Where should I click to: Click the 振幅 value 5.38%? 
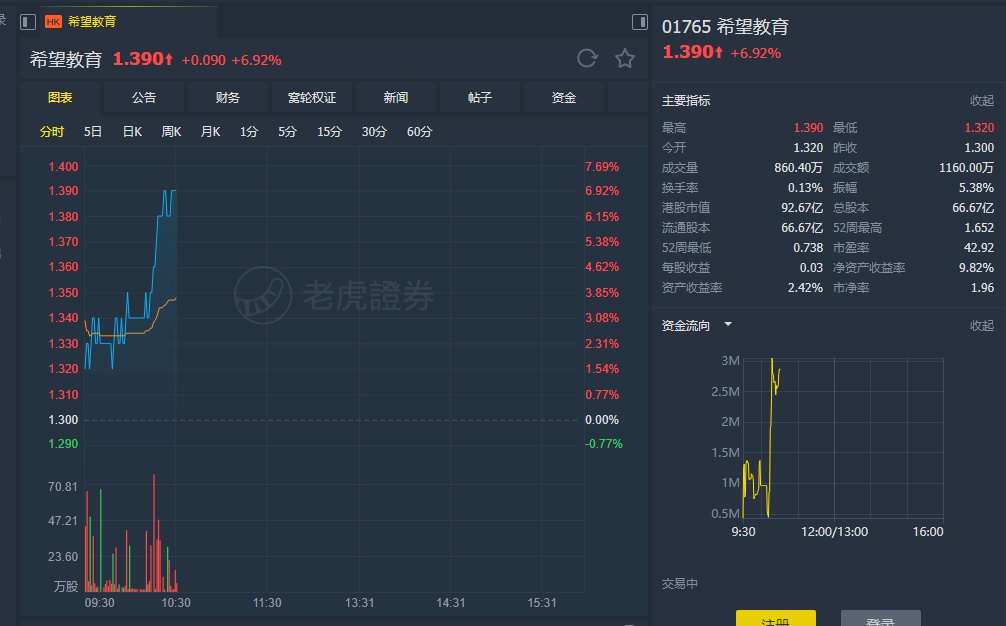pos(976,188)
